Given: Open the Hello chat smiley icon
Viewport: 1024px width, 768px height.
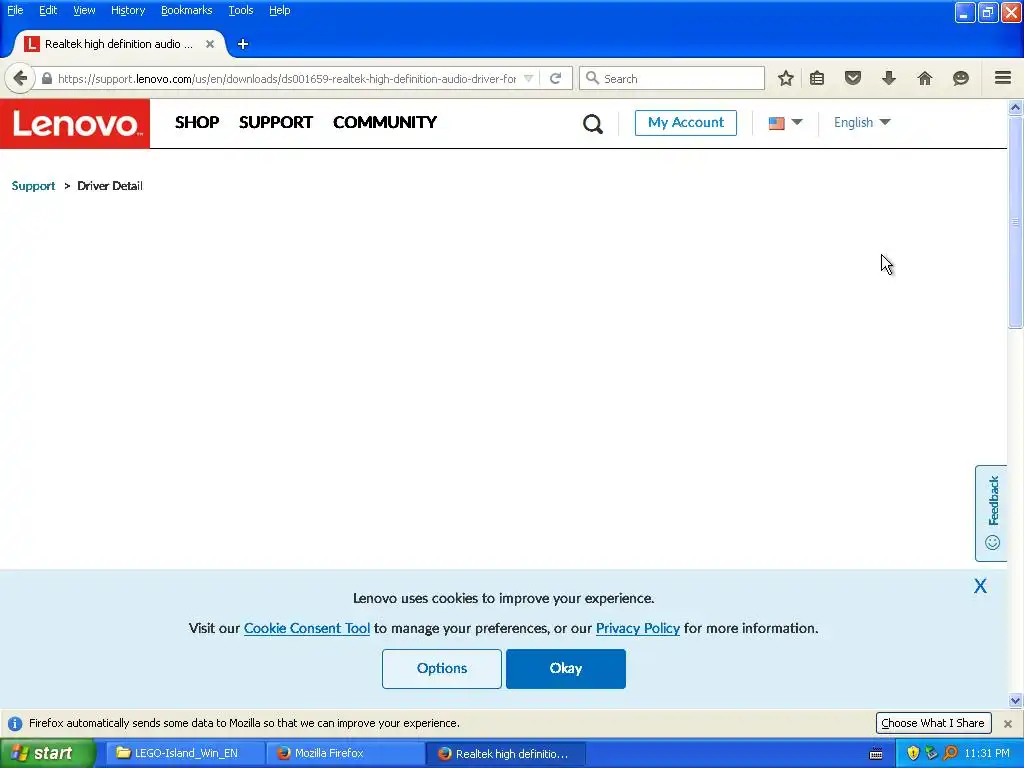Looking at the screenshot, I should pos(961,78).
